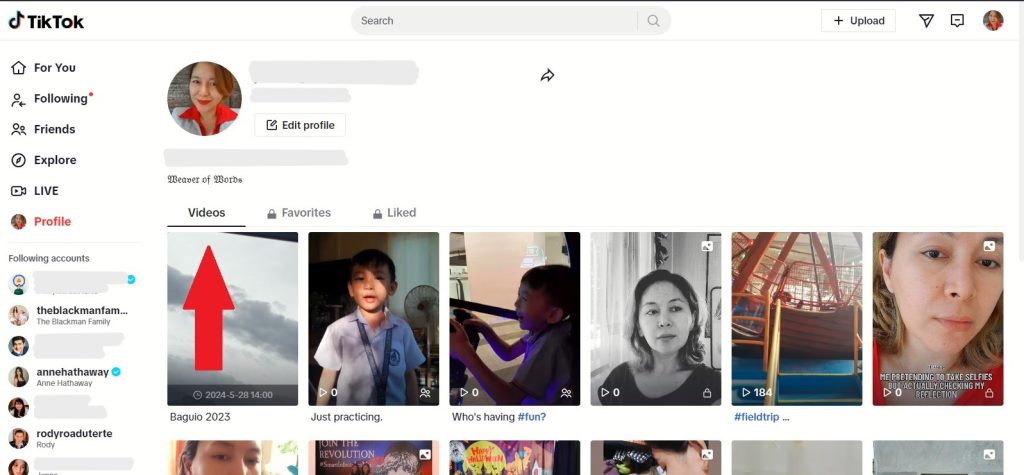Click the schedule time 2024-5-28 14:00
The height and width of the screenshot is (475, 1024).
[239, 395]
